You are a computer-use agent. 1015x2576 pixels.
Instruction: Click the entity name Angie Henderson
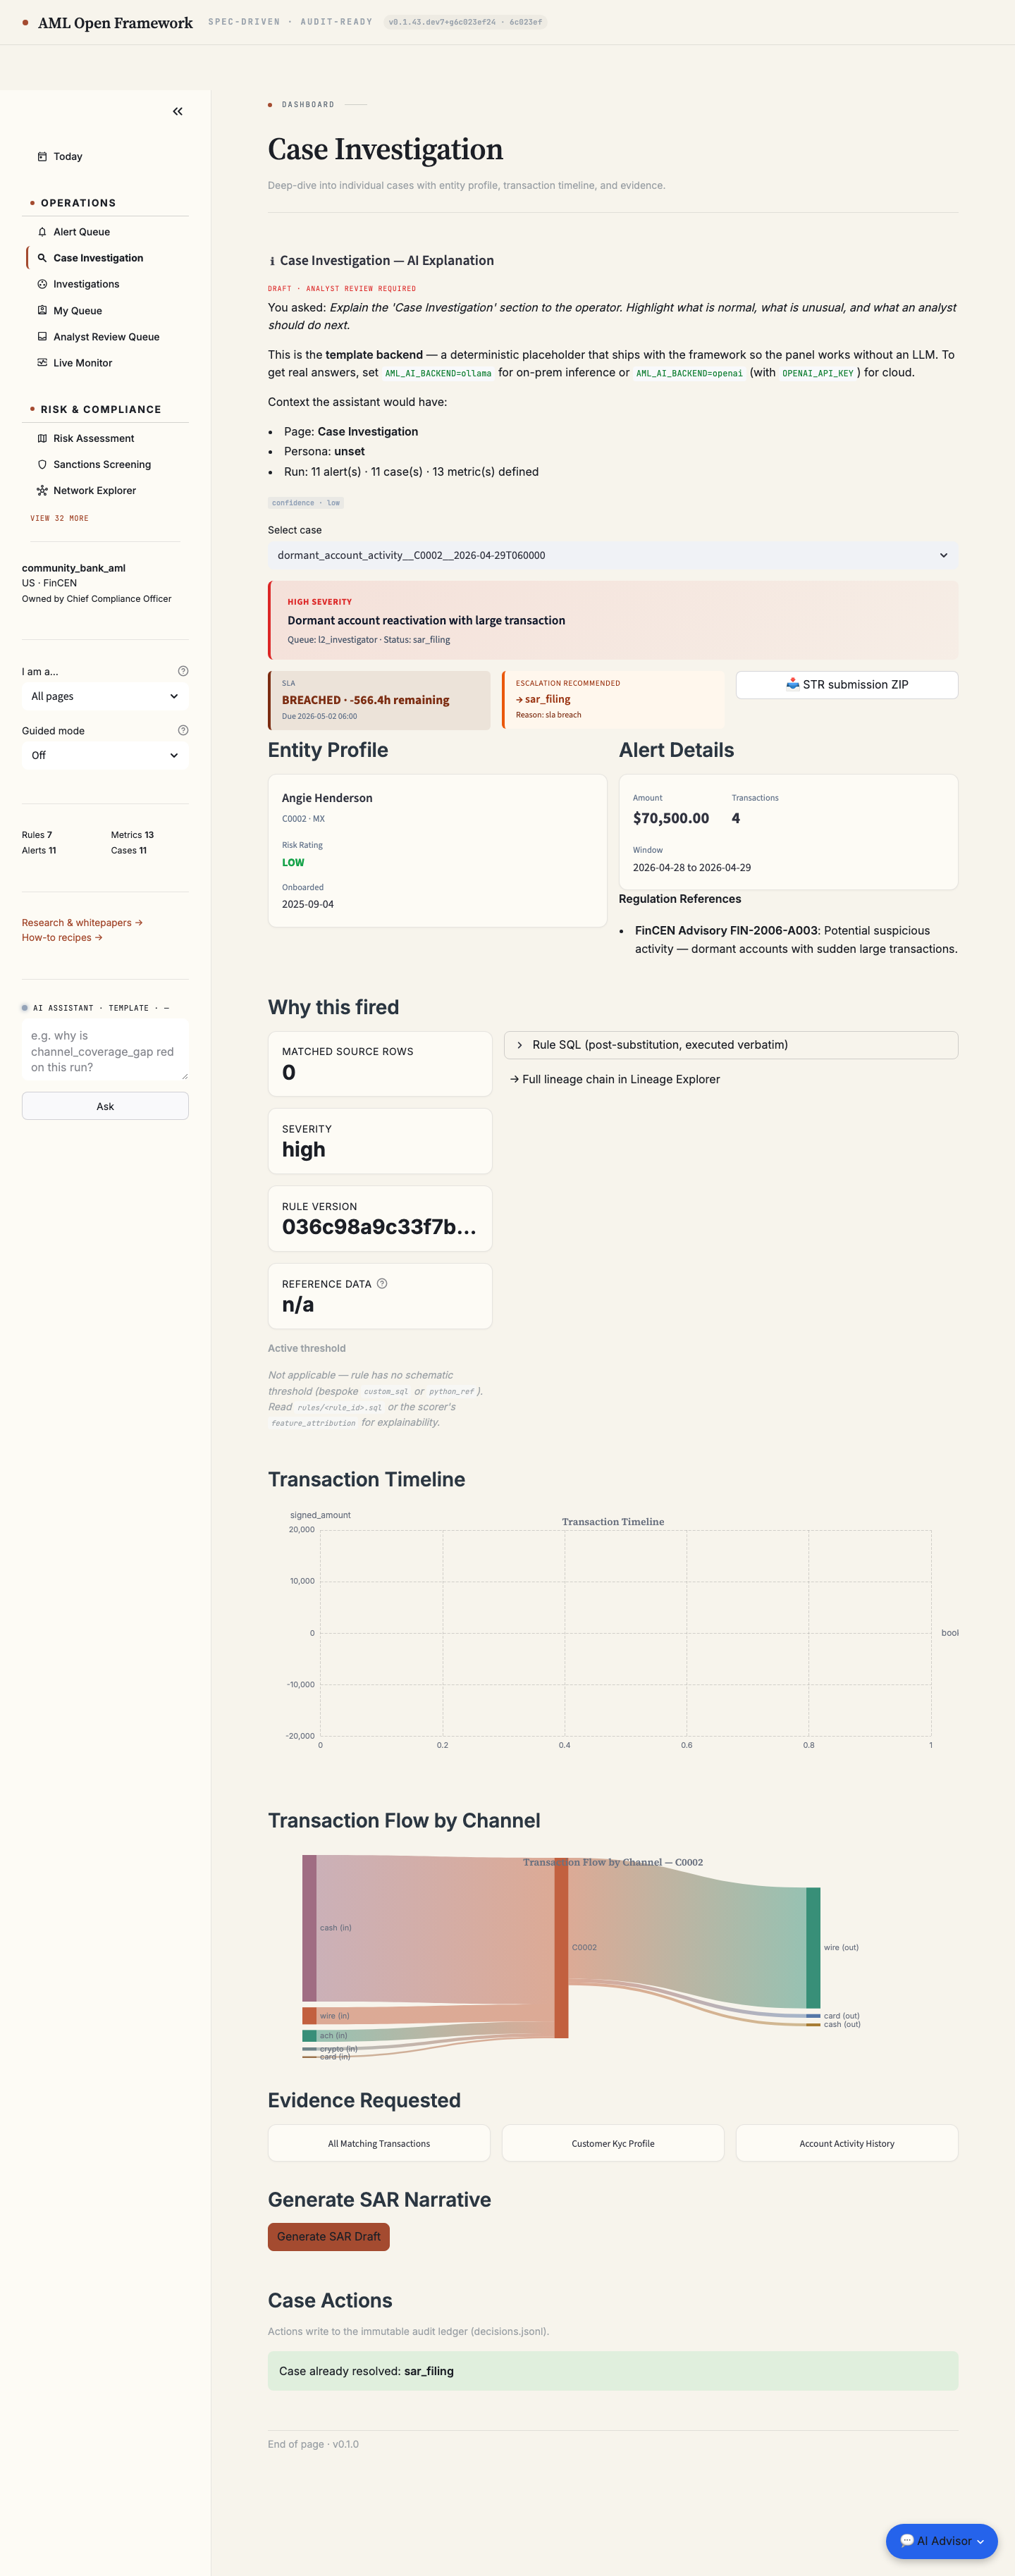(x=327, y=798)
